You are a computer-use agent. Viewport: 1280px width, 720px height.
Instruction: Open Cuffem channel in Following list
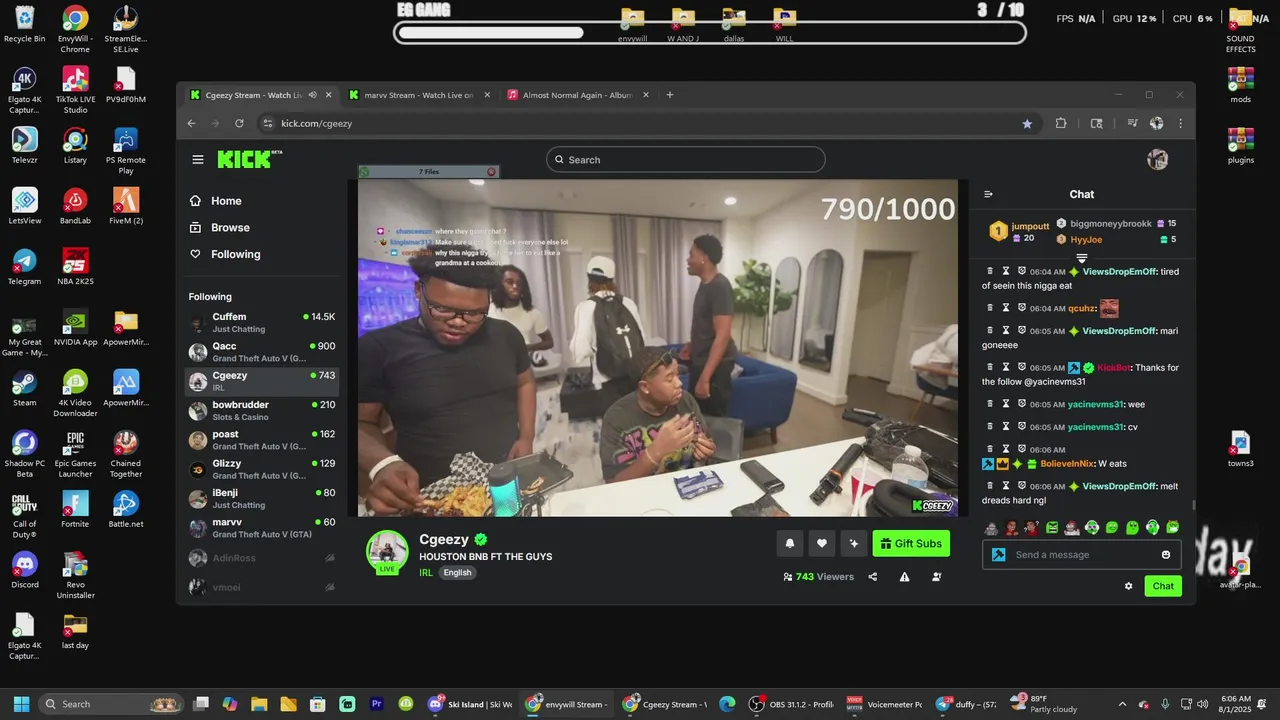coord(262,322)
